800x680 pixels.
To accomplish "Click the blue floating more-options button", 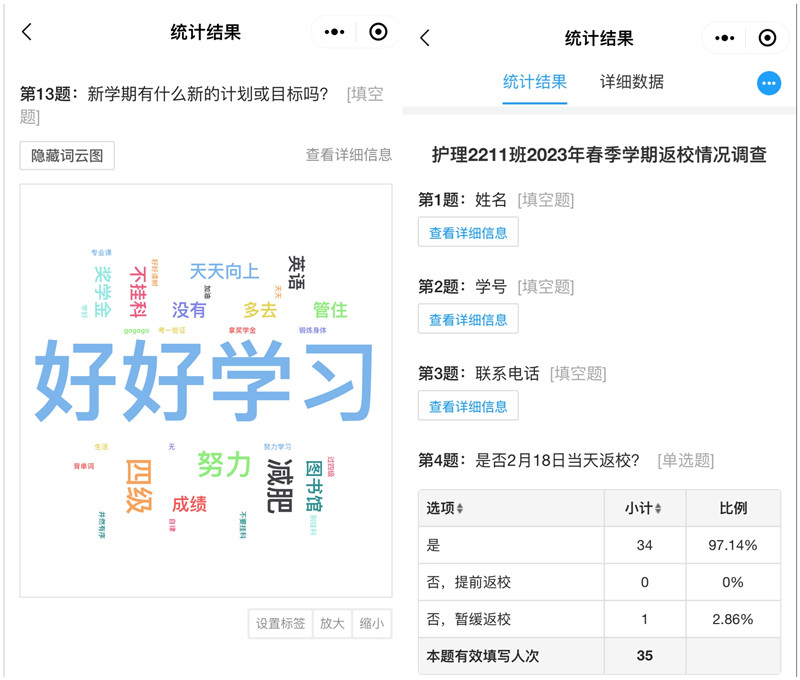I will tap(768, 84).
